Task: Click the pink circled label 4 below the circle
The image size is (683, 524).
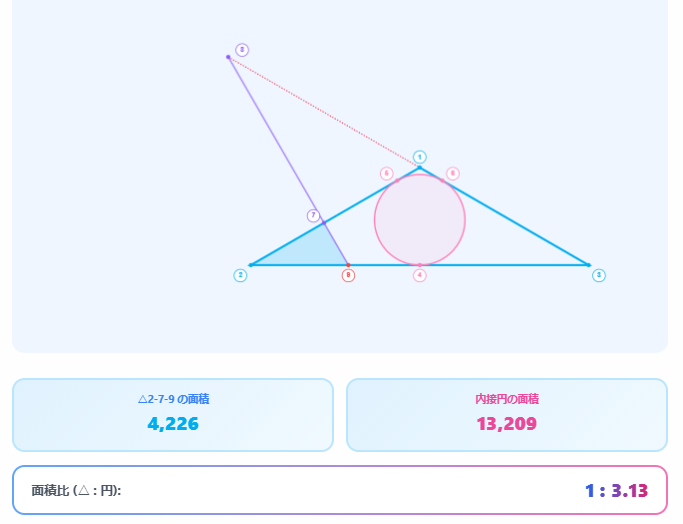Action: pyautogui.click(x=420, y=275)
